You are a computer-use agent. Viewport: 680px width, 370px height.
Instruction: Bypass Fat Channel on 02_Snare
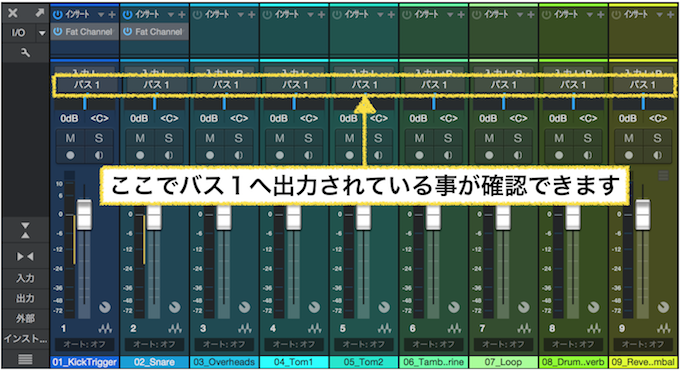coord(128,32)
